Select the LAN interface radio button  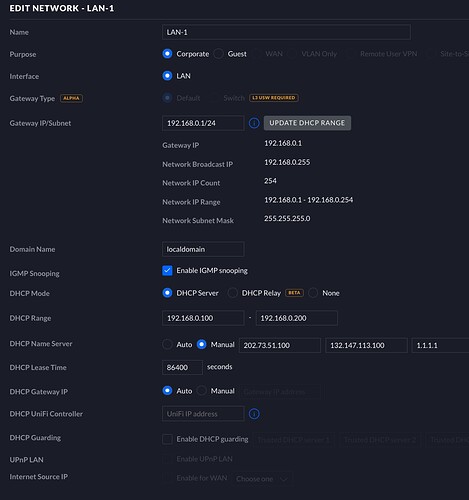click(x=167, y=76)
